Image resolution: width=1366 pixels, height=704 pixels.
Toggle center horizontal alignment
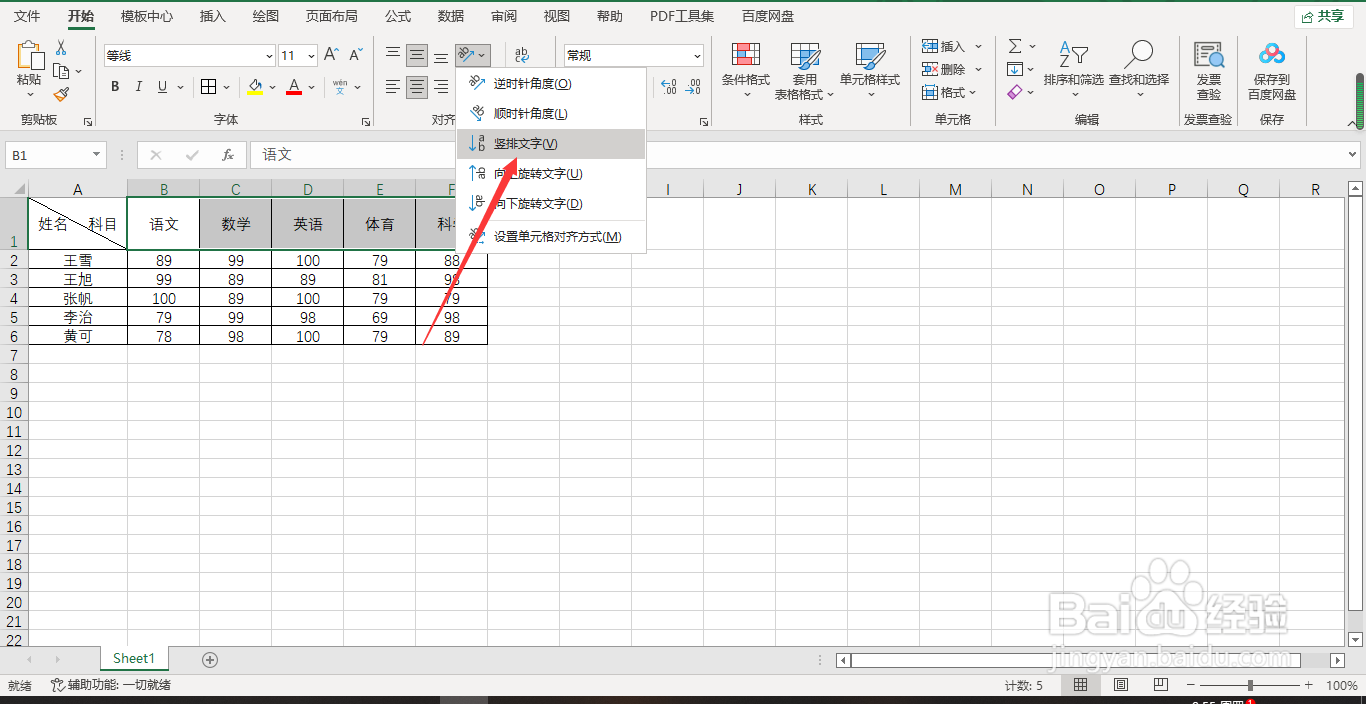pos(417,87)
